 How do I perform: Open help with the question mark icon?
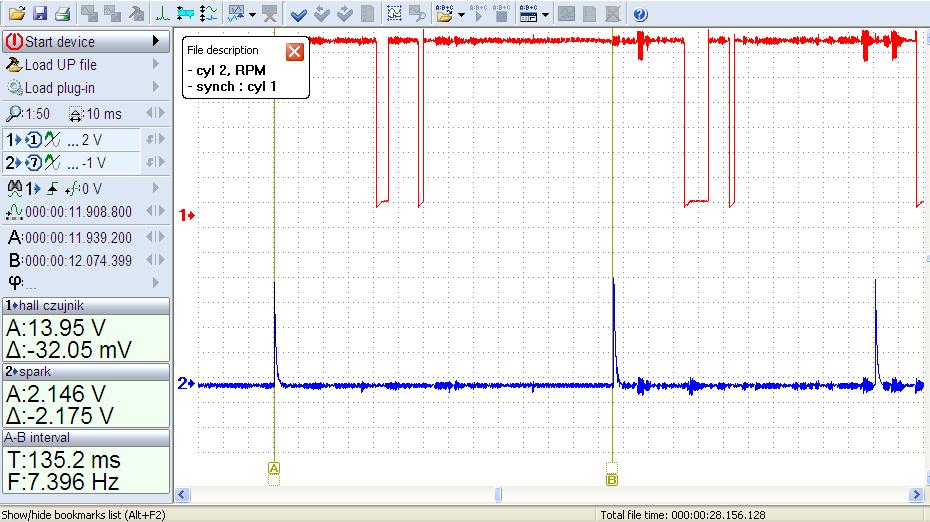point(639,14)
